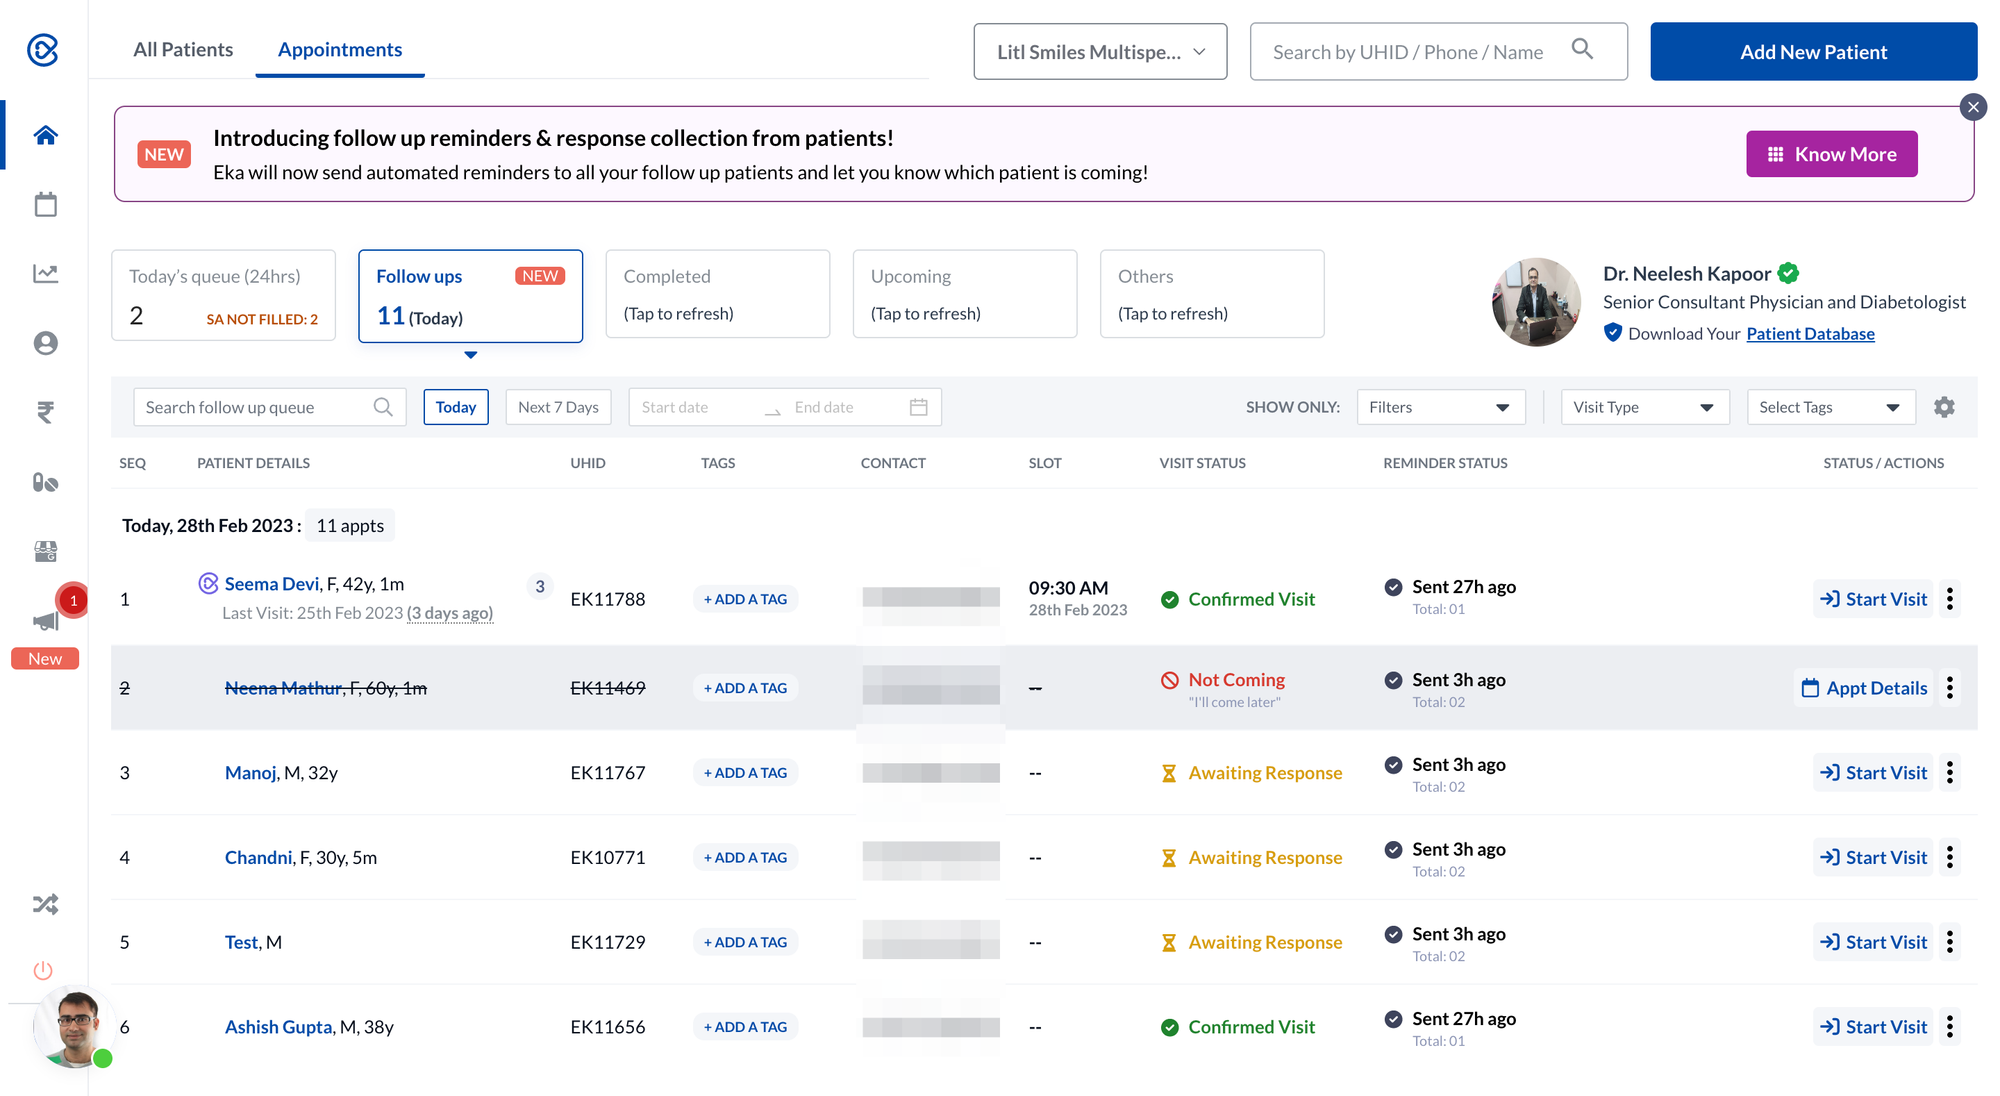Click the power logout icon
Viewport: 2000px width, 1096px height.
click(x=43, y=970)
